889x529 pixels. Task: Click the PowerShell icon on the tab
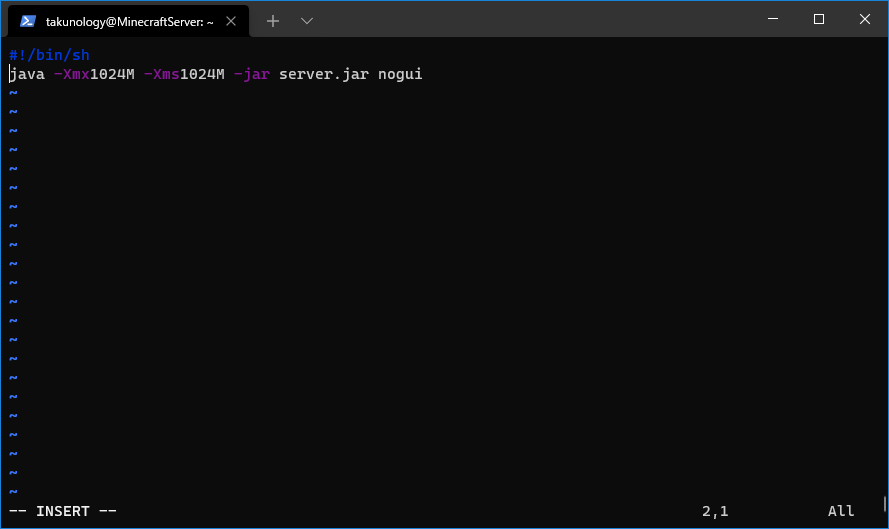point(28,21)
